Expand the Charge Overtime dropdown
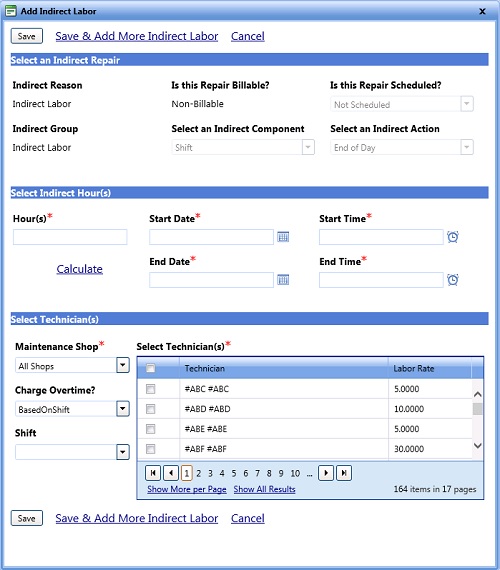Screen dimensions: 500x570 click(123, 409)
